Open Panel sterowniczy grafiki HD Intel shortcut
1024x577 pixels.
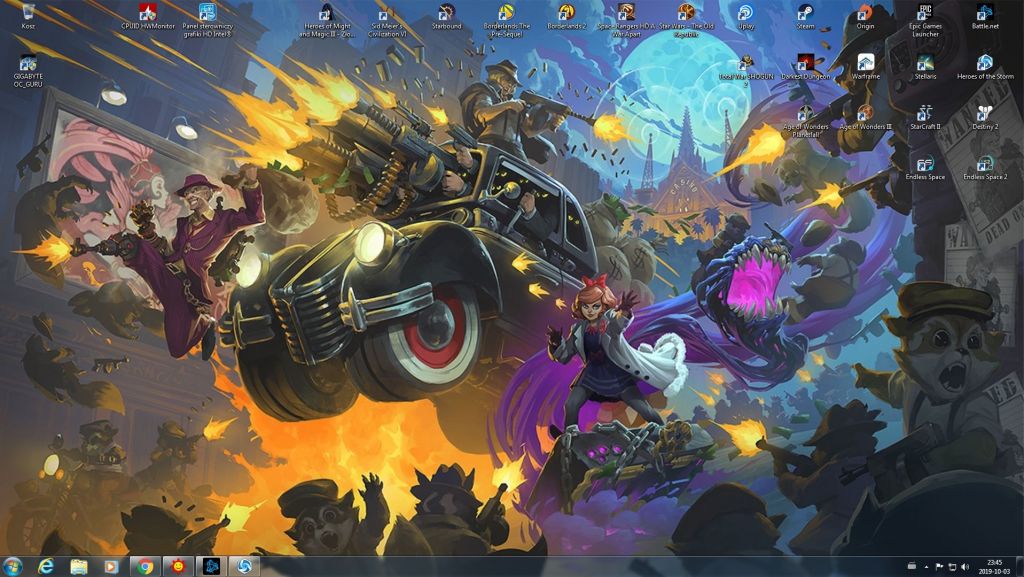click(x=208, y=20)
